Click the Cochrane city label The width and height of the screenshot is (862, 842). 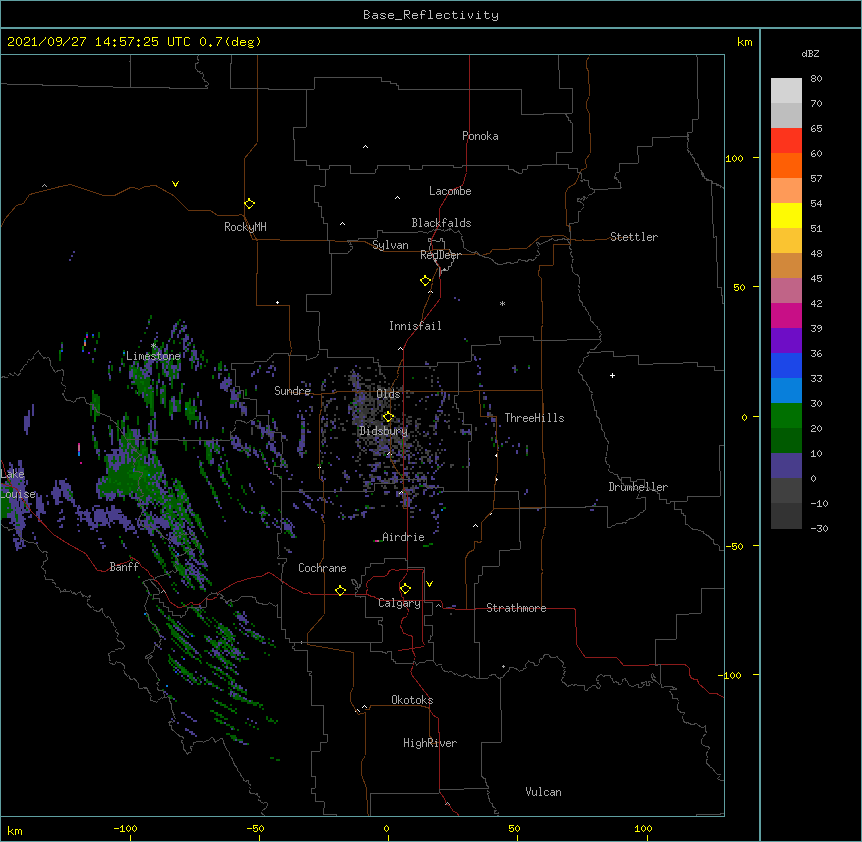(322, 568)
